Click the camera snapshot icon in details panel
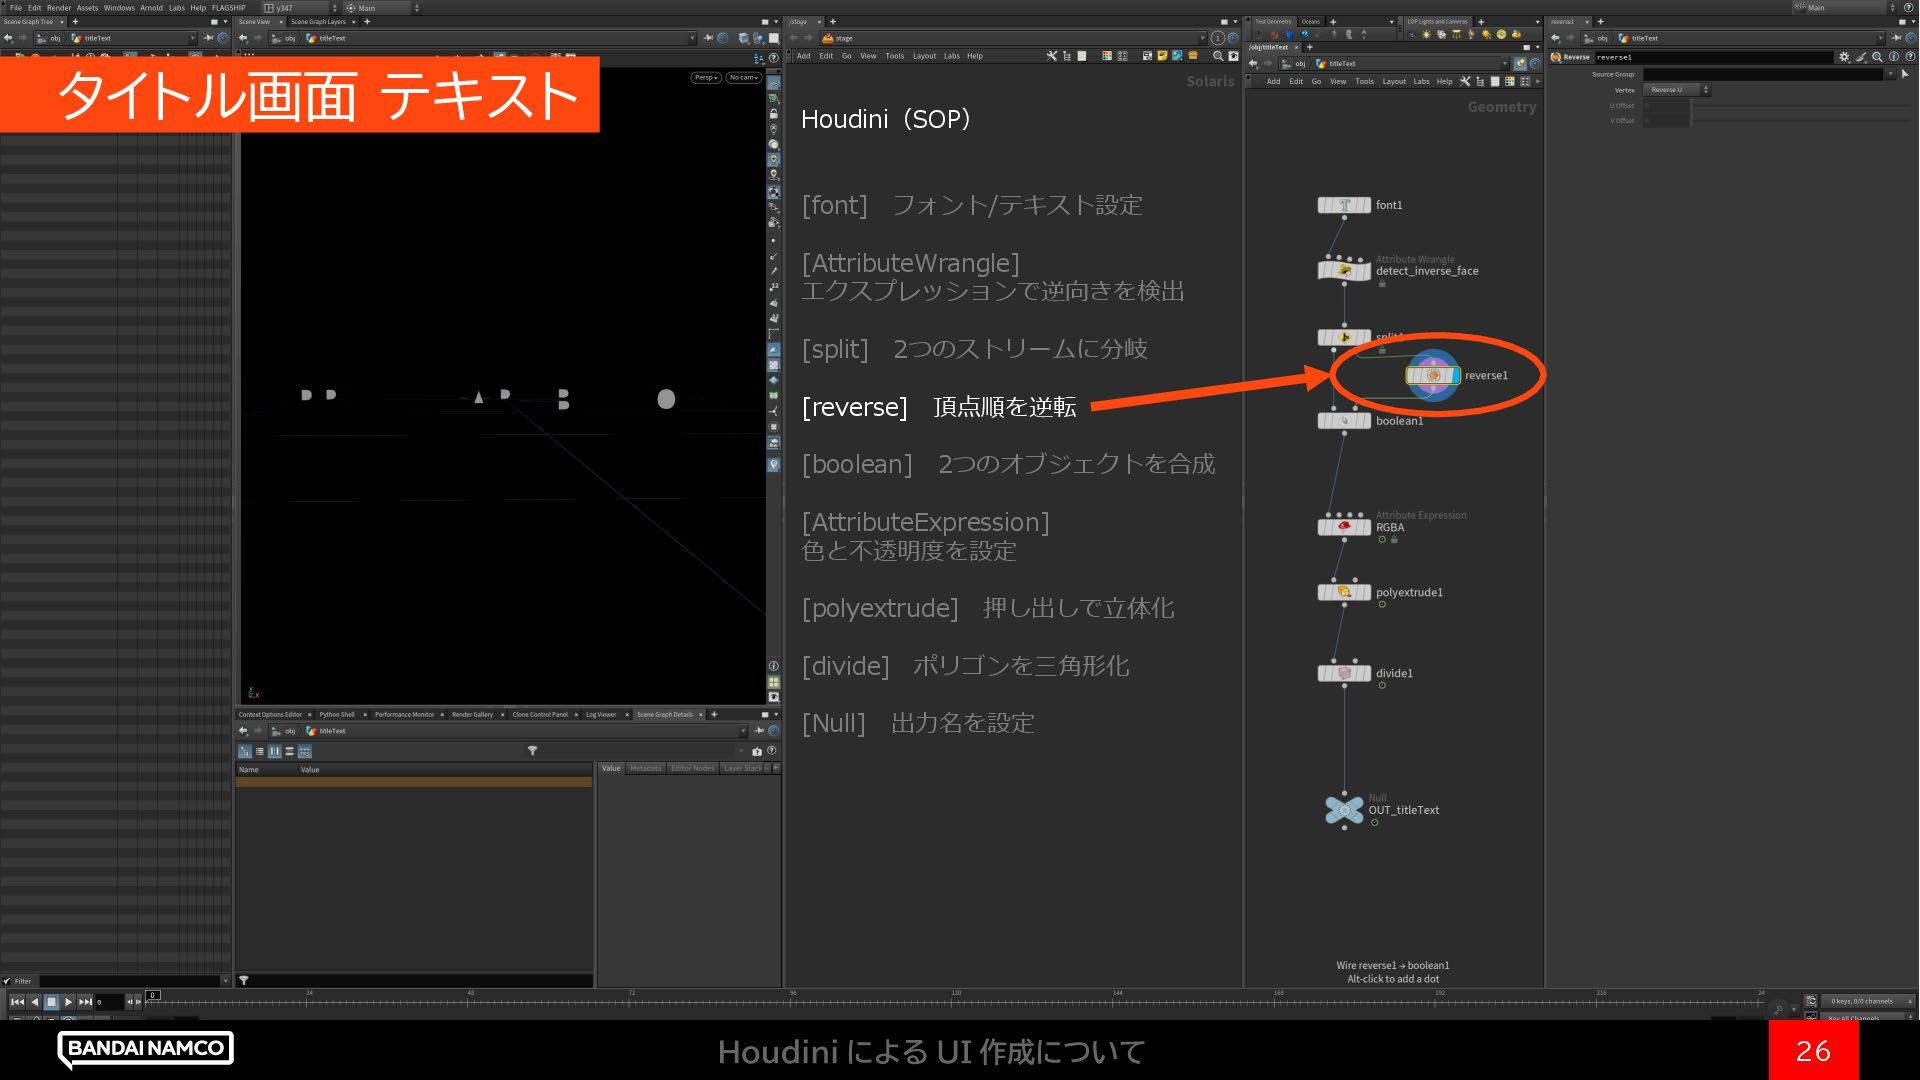1920x1080 pixels. click(x=757, y=751)
